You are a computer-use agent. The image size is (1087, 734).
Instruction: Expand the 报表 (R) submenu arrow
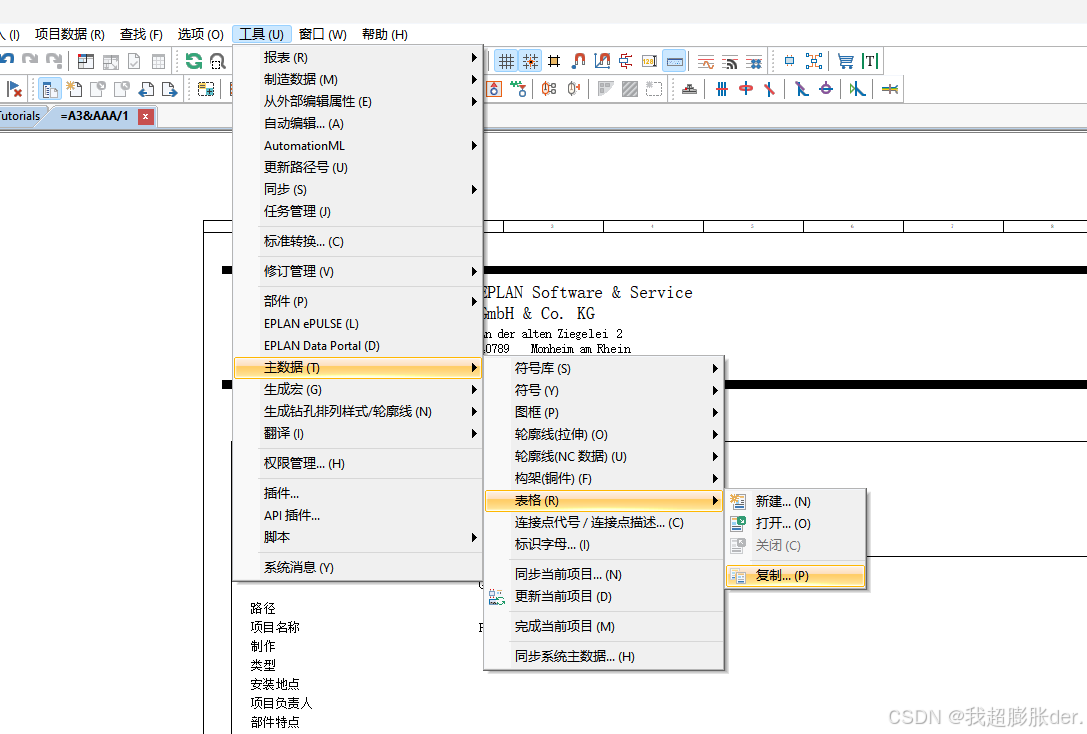(474, 58)
